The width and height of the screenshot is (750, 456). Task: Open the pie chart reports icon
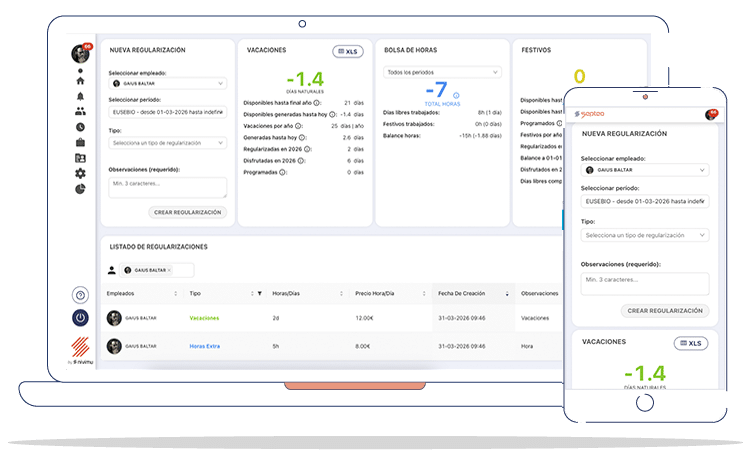pyautogui.click(x=80, y=189)
